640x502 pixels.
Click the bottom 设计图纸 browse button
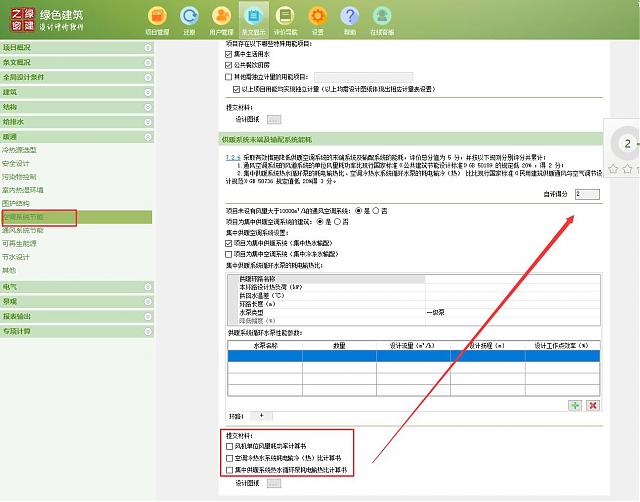[274, 484]
